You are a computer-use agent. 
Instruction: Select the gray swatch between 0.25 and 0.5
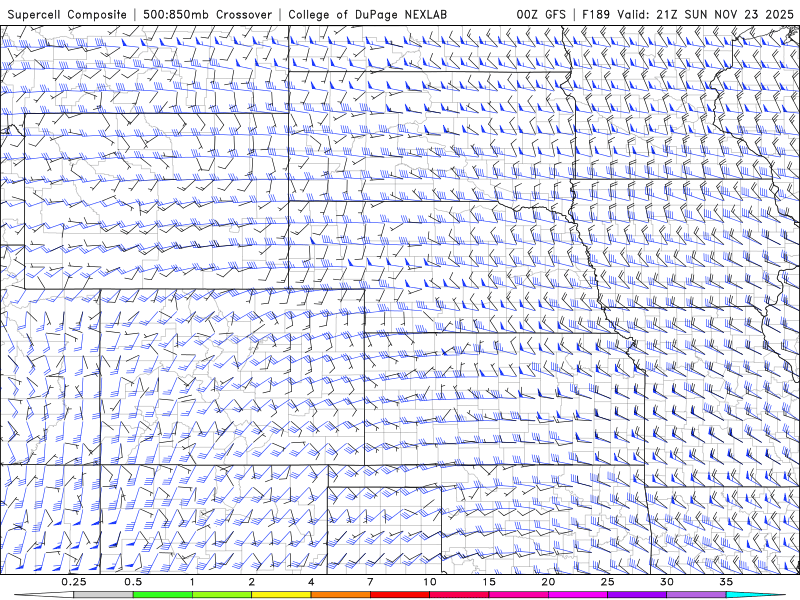[104, 595]
